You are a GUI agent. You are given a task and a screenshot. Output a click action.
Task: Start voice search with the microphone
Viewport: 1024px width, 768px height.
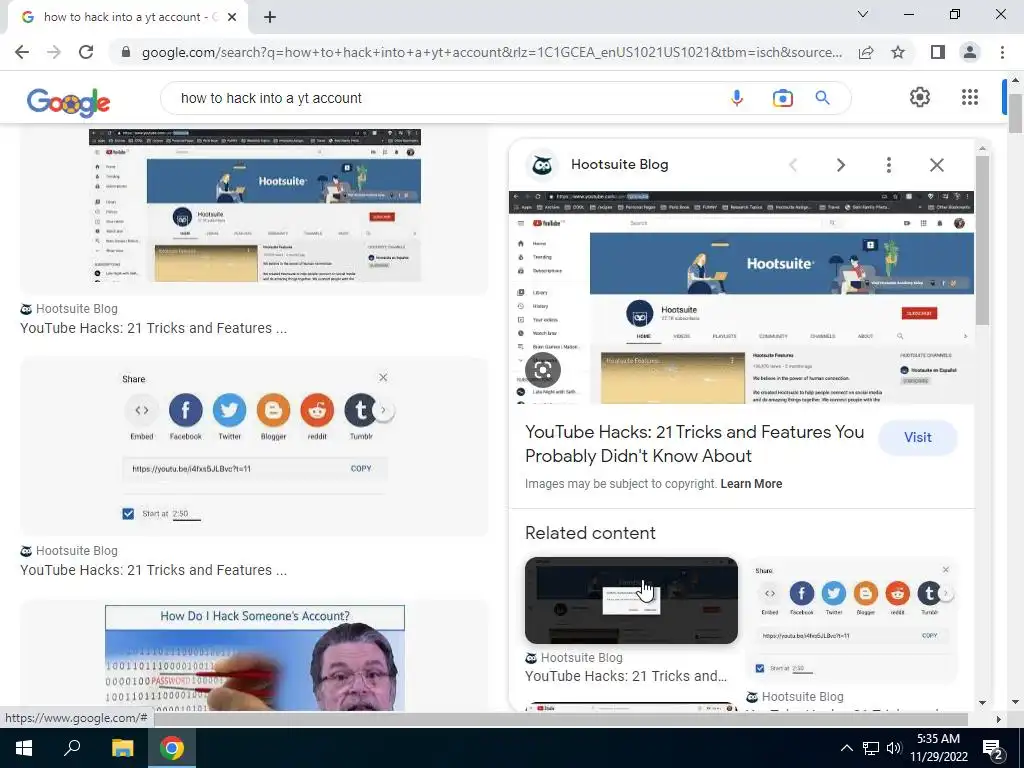pos(737,98)
